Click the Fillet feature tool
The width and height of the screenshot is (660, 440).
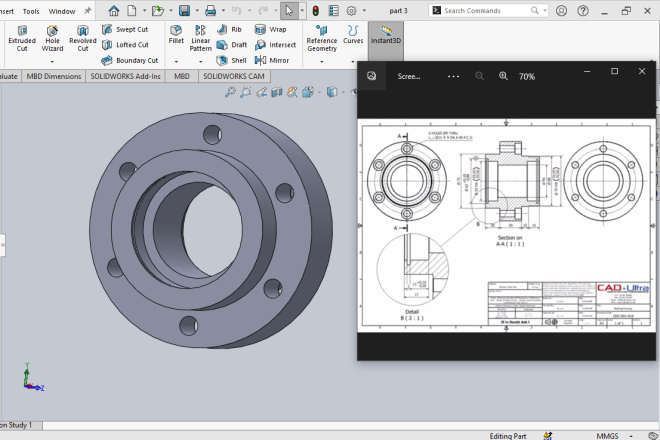pos(176,37)
